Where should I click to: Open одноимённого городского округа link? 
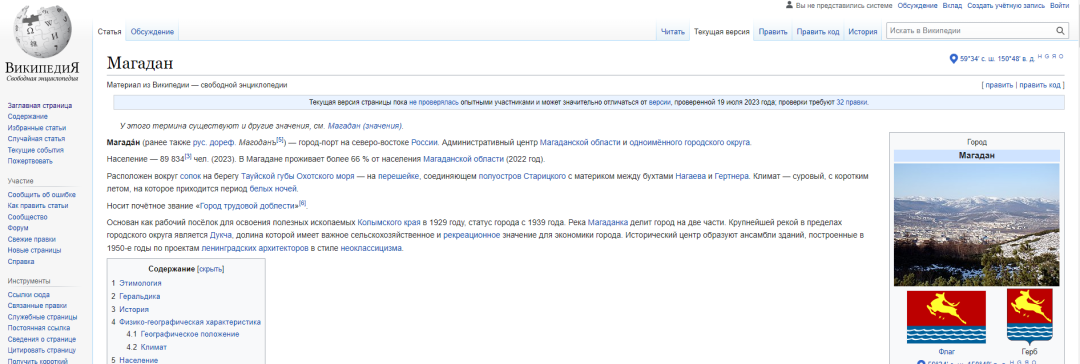[x=689, y=143]
